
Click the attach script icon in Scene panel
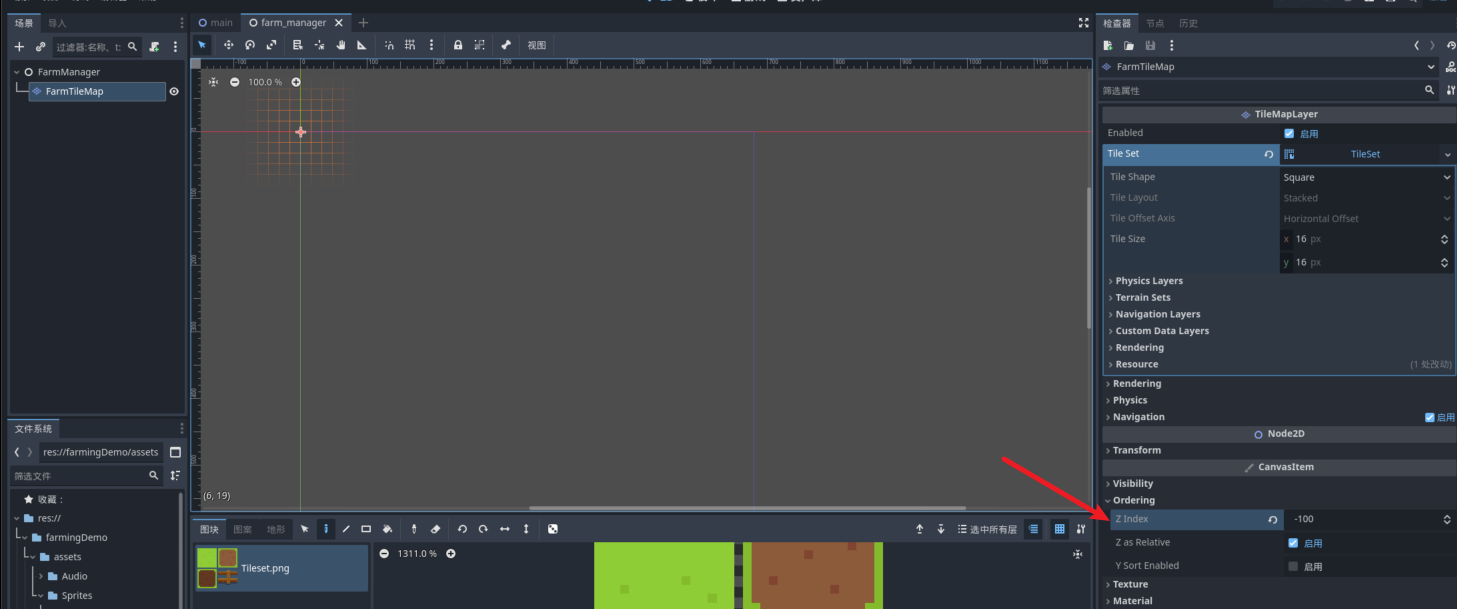pyautogui.click(x=154, y=47)
